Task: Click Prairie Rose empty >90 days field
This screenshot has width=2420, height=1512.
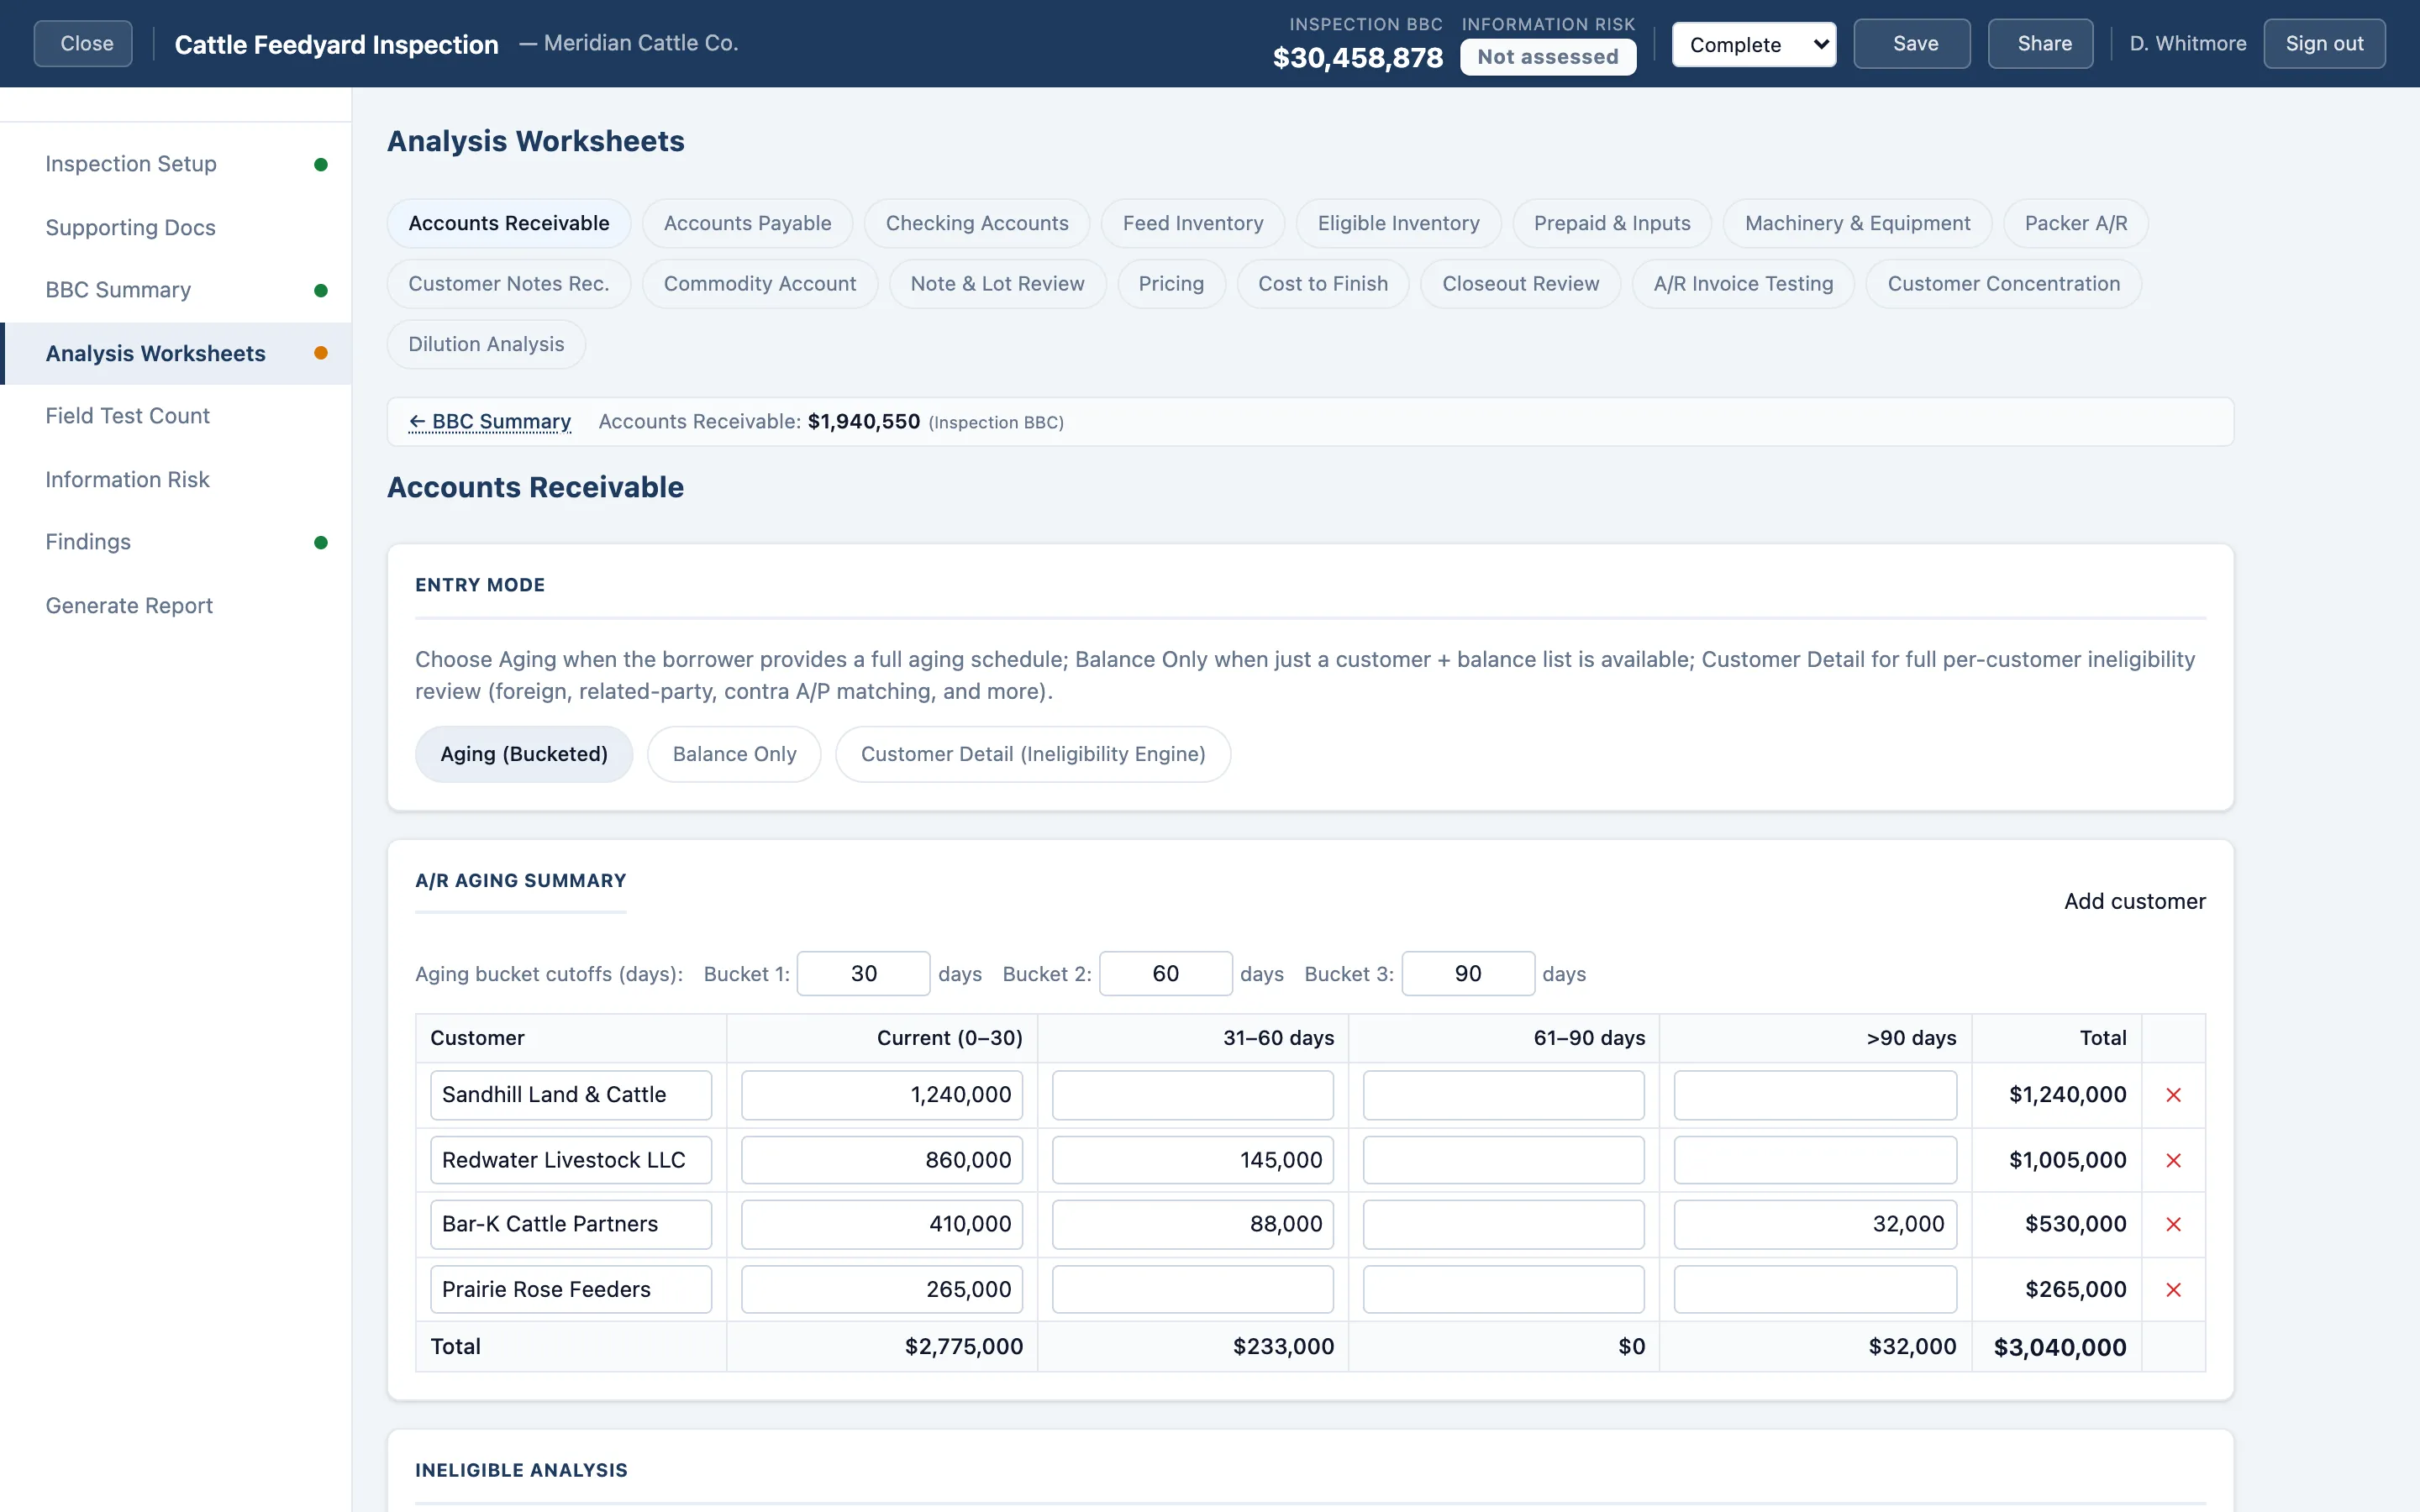Action: tap(1815, 1290)
